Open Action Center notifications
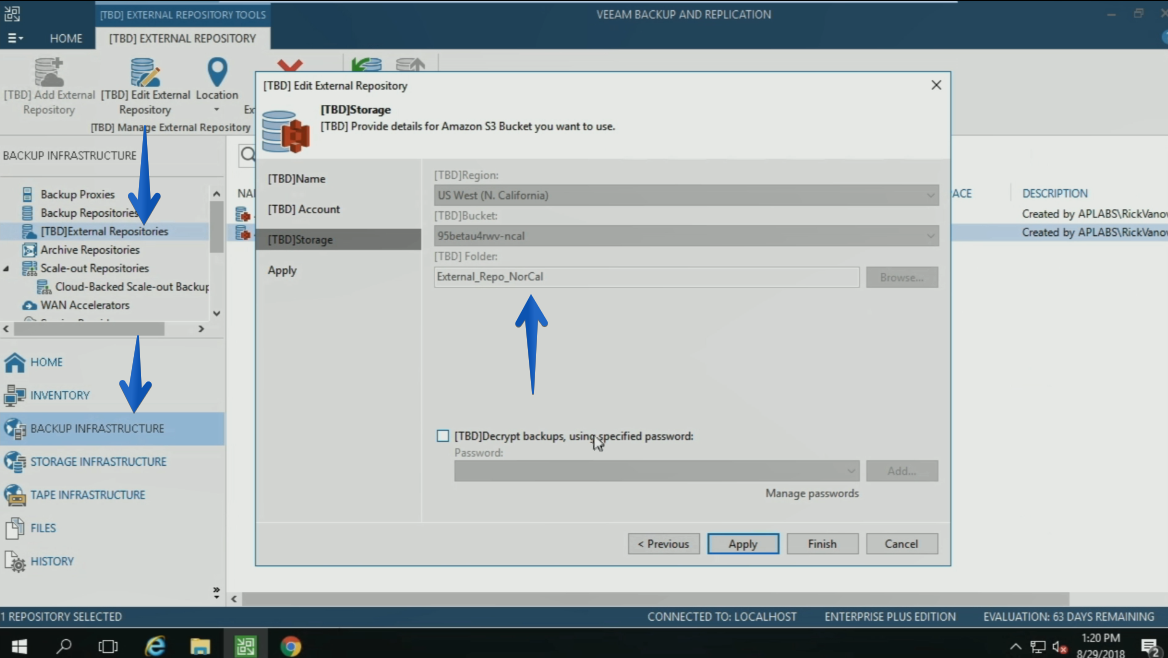 click(1149, 646)
